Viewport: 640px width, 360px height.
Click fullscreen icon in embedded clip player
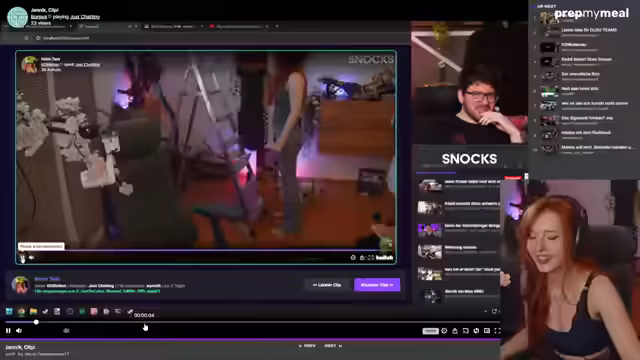[x=371, y=258]
